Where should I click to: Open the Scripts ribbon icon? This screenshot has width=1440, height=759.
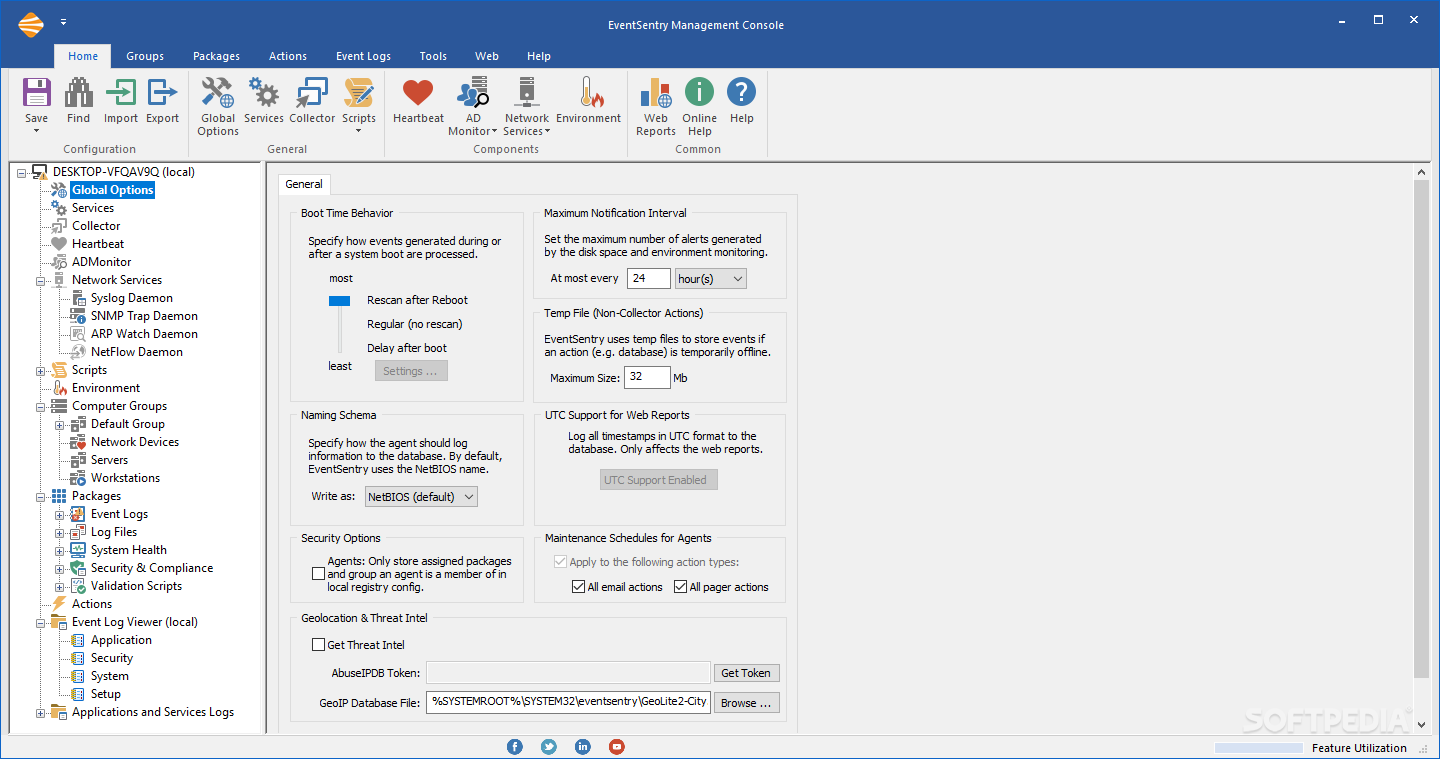[x=358, y=94]
